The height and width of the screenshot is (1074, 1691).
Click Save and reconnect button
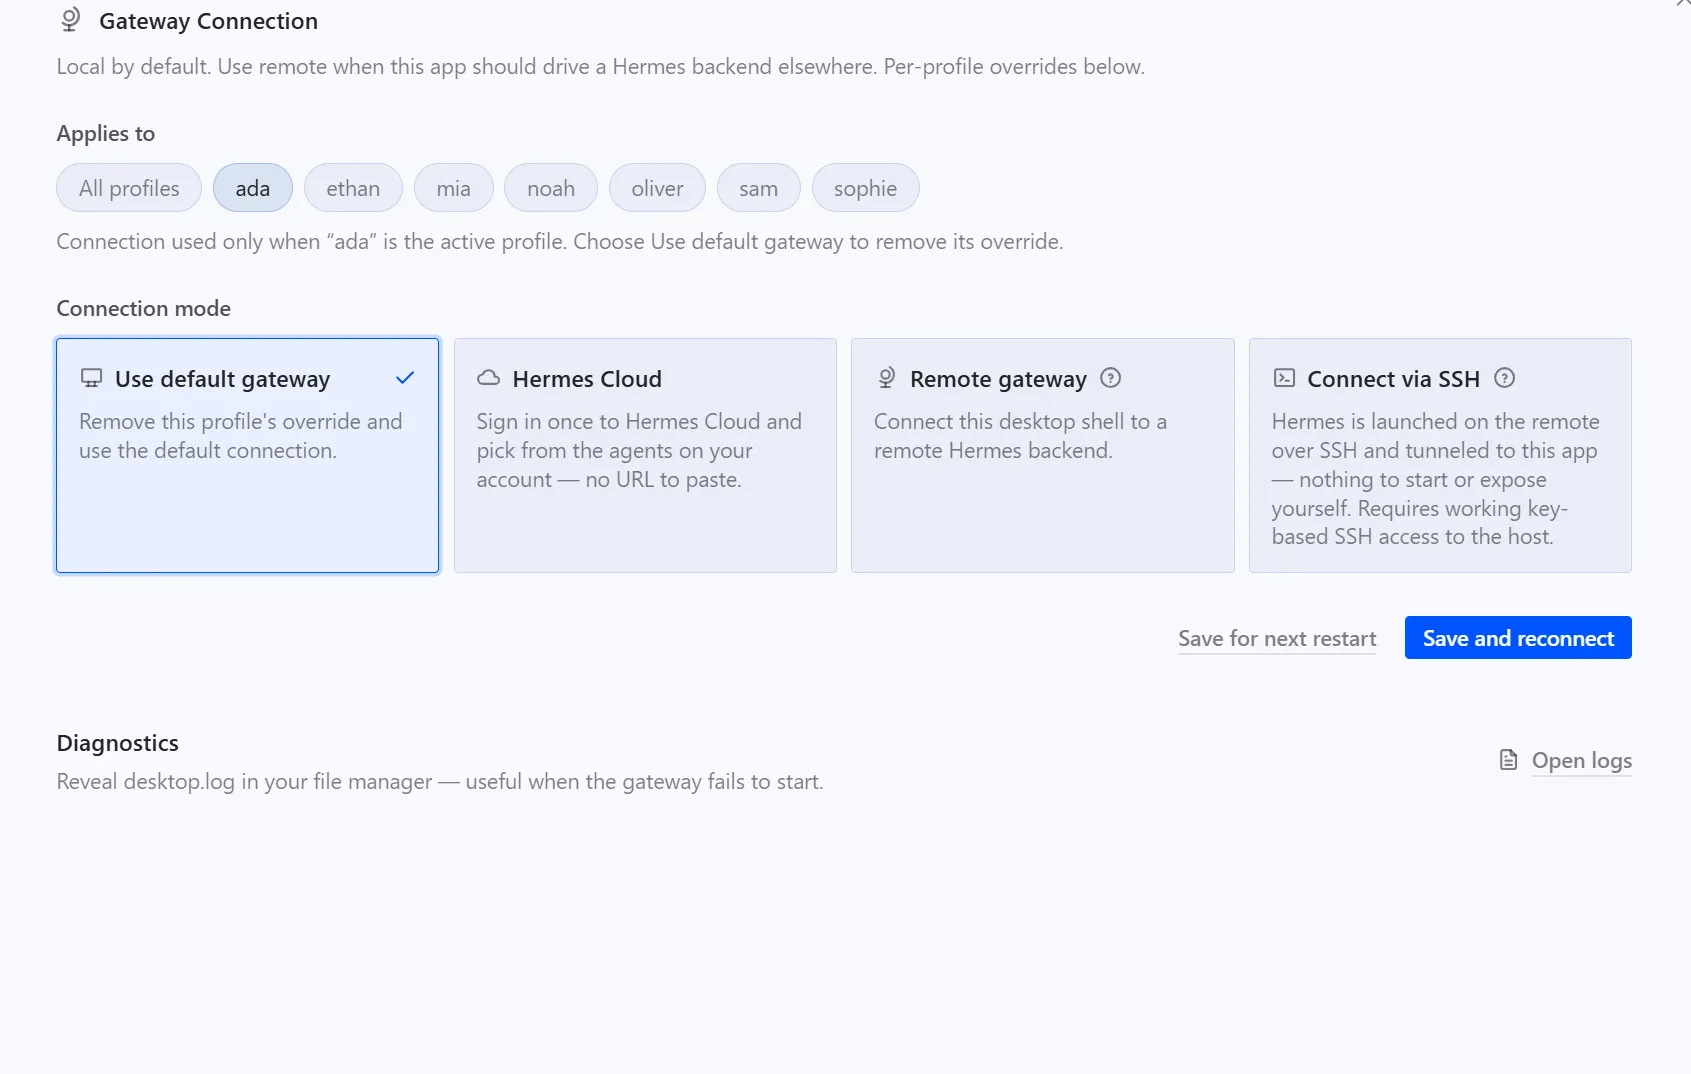pos(1518,638)
